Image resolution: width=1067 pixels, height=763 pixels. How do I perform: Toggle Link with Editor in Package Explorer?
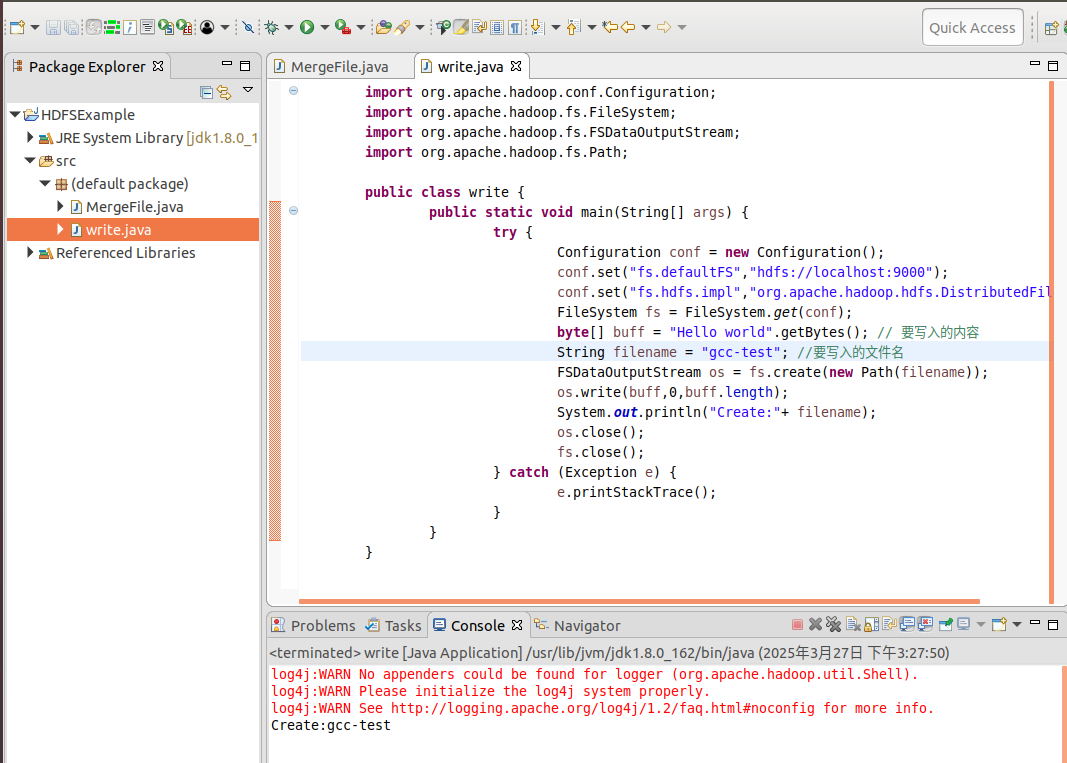pyautogui.click(x=224, y=92)
